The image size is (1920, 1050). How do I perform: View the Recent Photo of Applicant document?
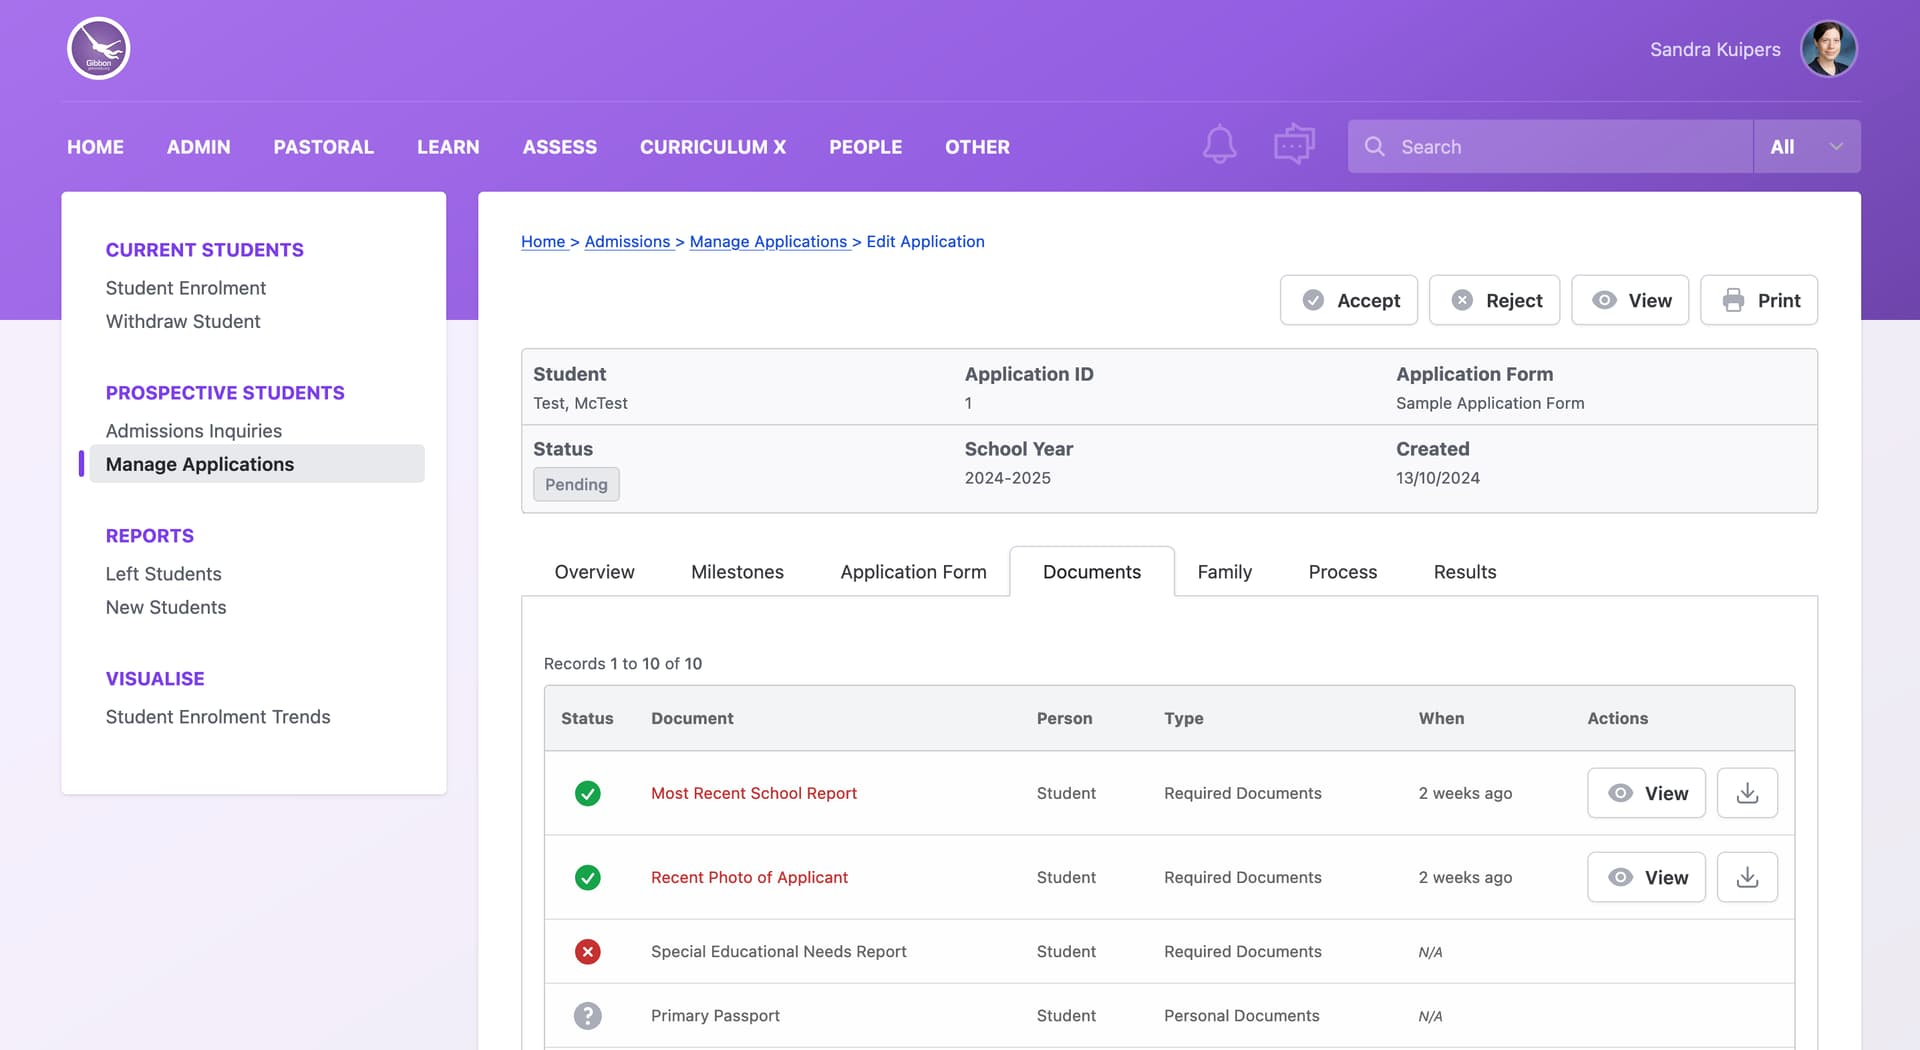[1646, 877]
